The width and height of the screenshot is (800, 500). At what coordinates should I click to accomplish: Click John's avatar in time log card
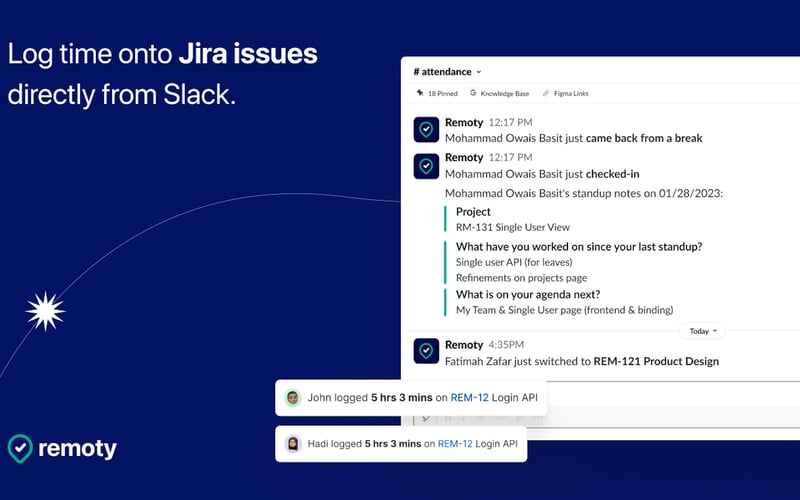(292, 397)
